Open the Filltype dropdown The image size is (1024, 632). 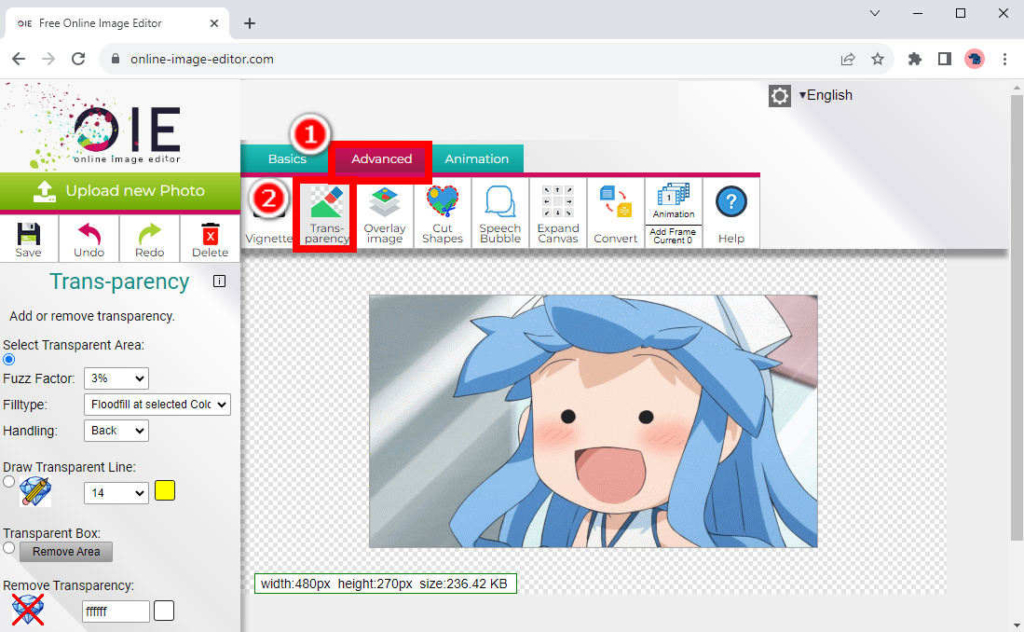(156, 404)
